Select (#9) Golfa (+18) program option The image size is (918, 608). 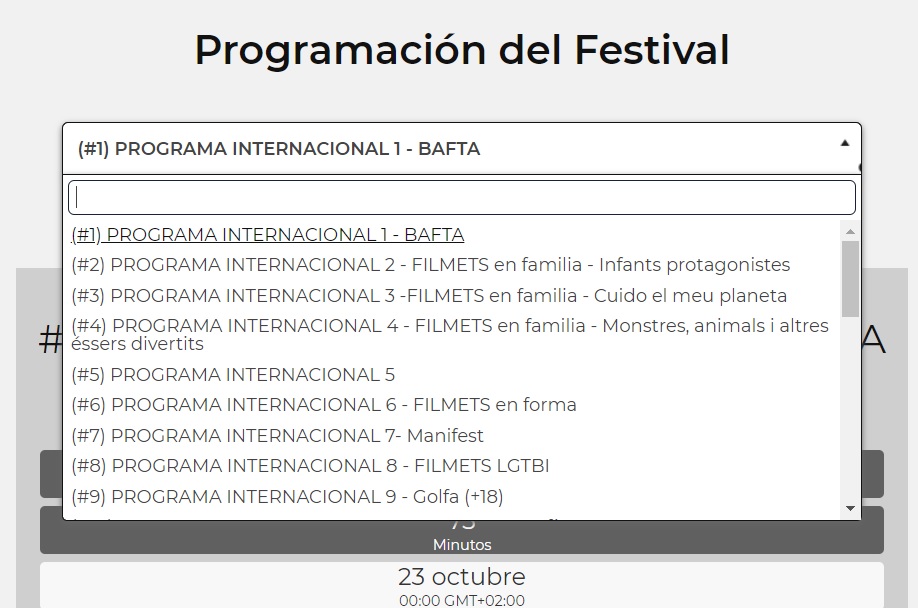pos(287,496)
